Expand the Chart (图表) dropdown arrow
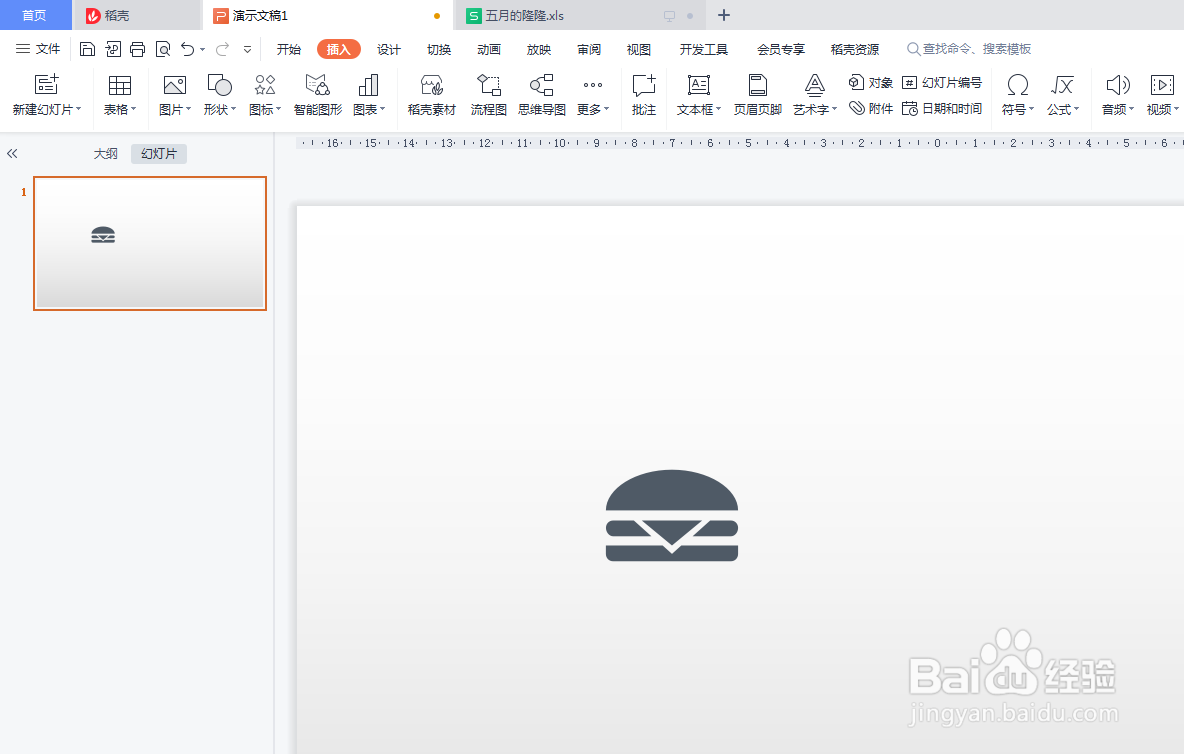Image resolution: width=1184 pixels, height=754 pixels. point(383,109)
